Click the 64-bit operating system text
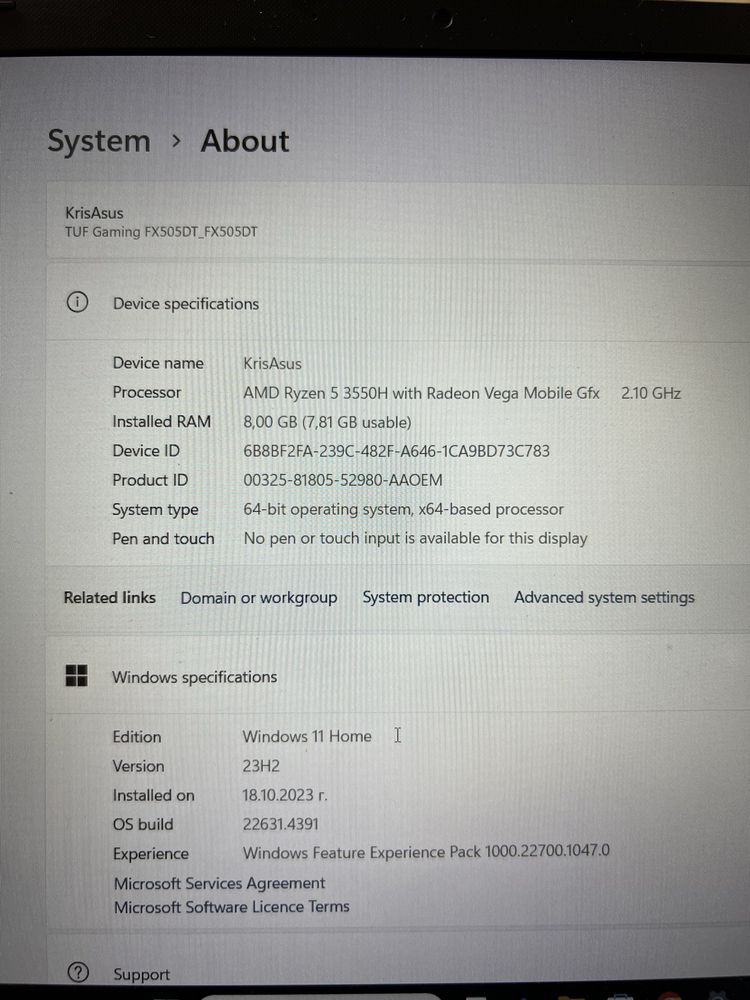The width and height of the screenshot is (750, 1000). tap(403, 509)
